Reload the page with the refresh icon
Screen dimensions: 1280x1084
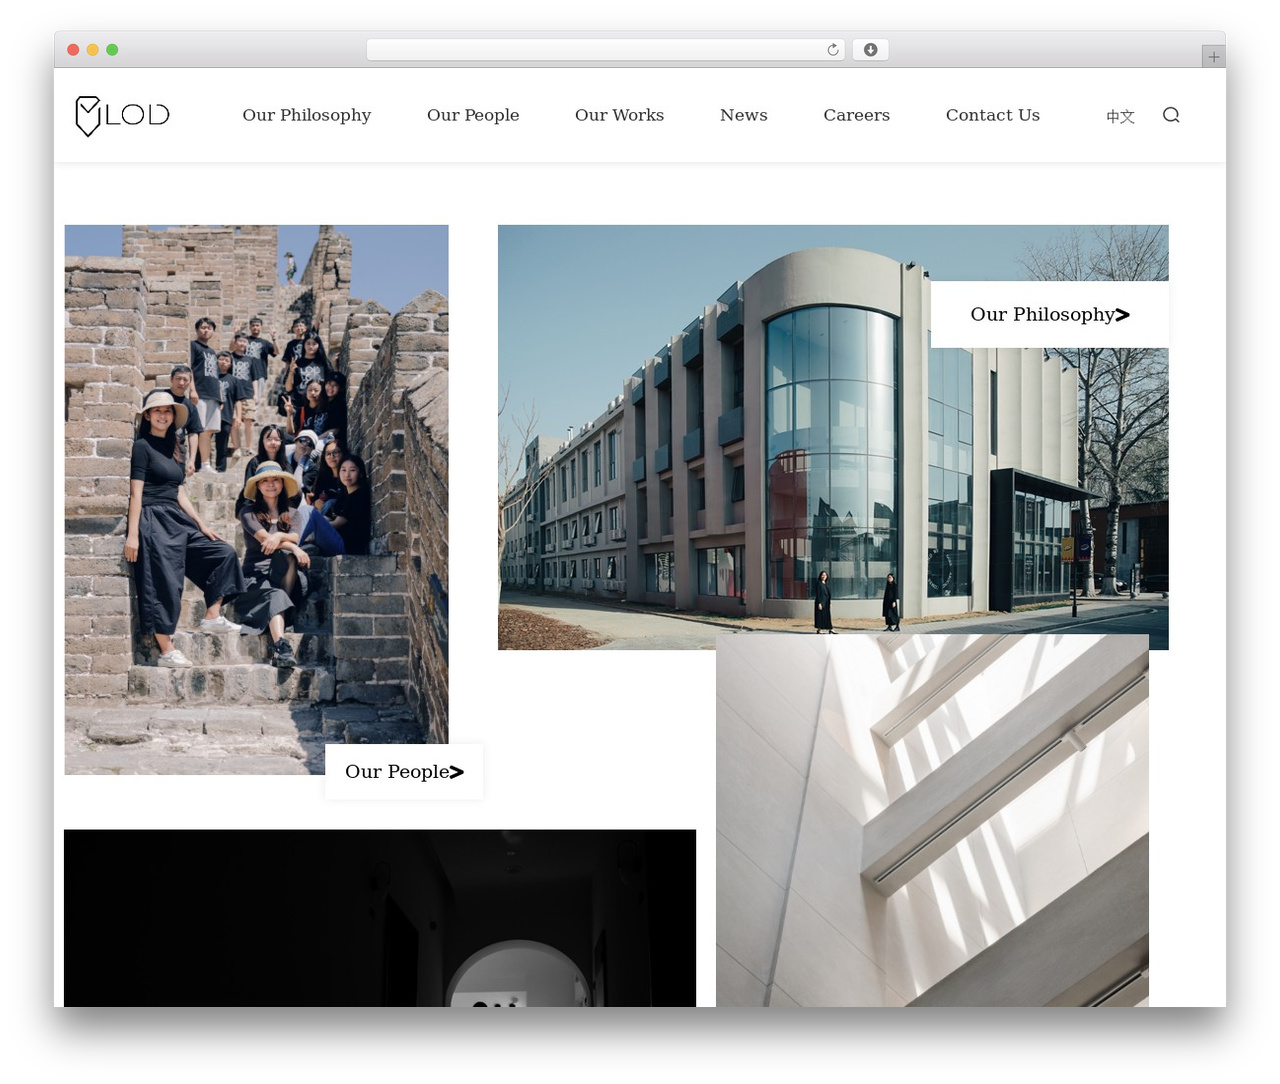pos(832,50)
